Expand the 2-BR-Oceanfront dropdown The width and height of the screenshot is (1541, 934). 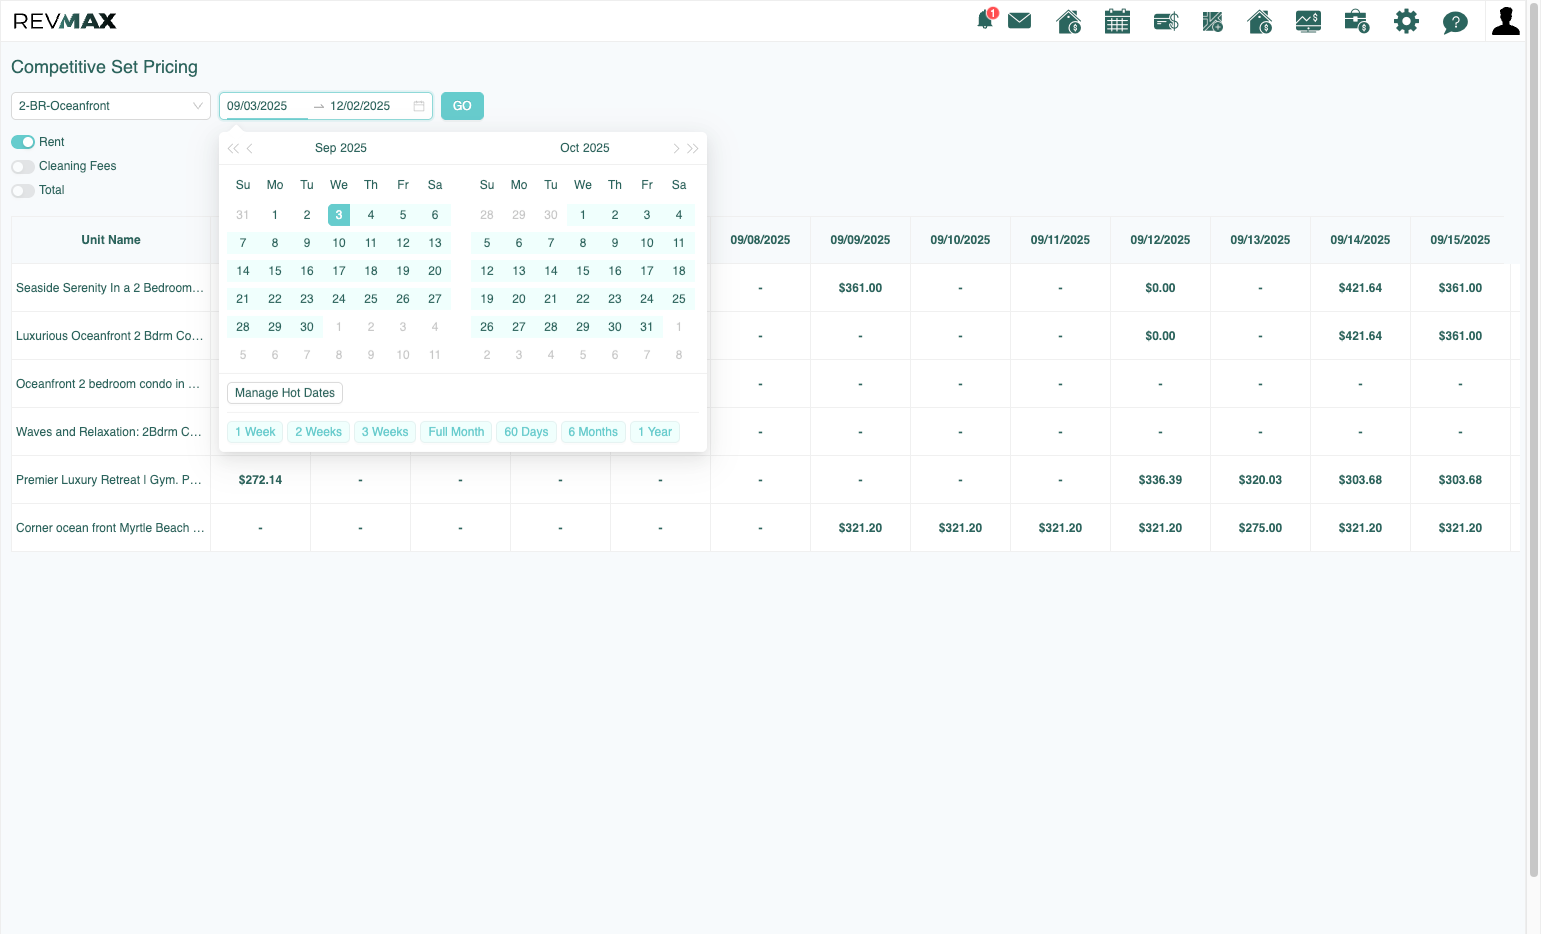point(111,106)
